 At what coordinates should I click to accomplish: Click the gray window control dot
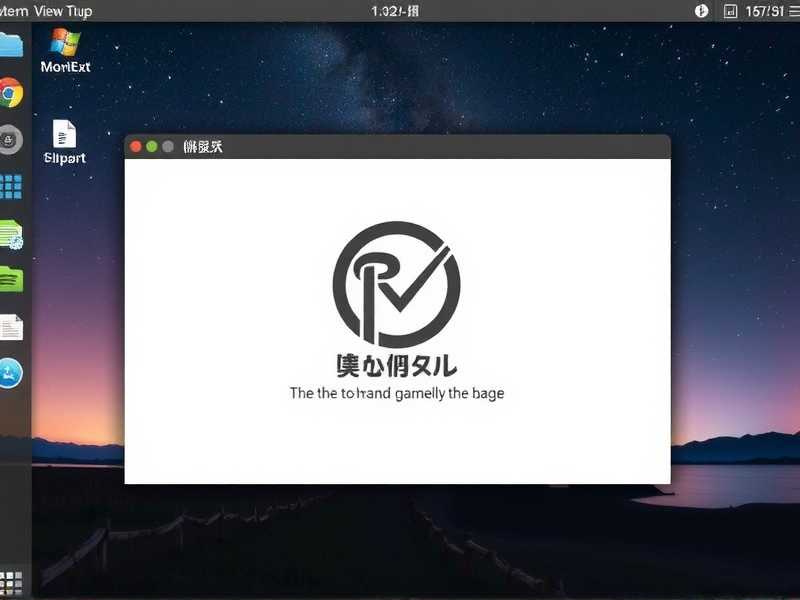click(168, 145)
